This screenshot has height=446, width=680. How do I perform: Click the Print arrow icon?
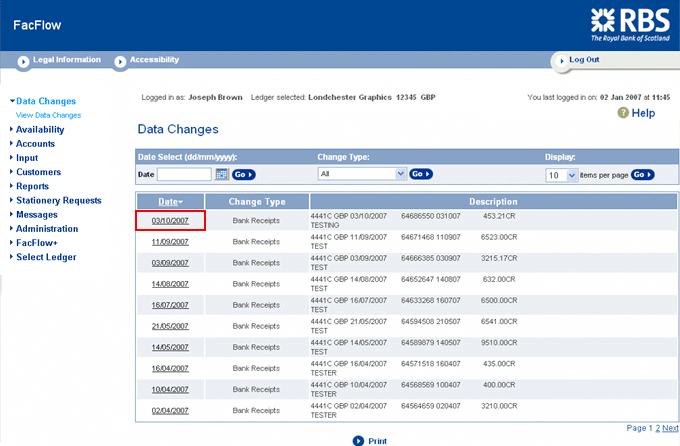(x=358, y=441)
